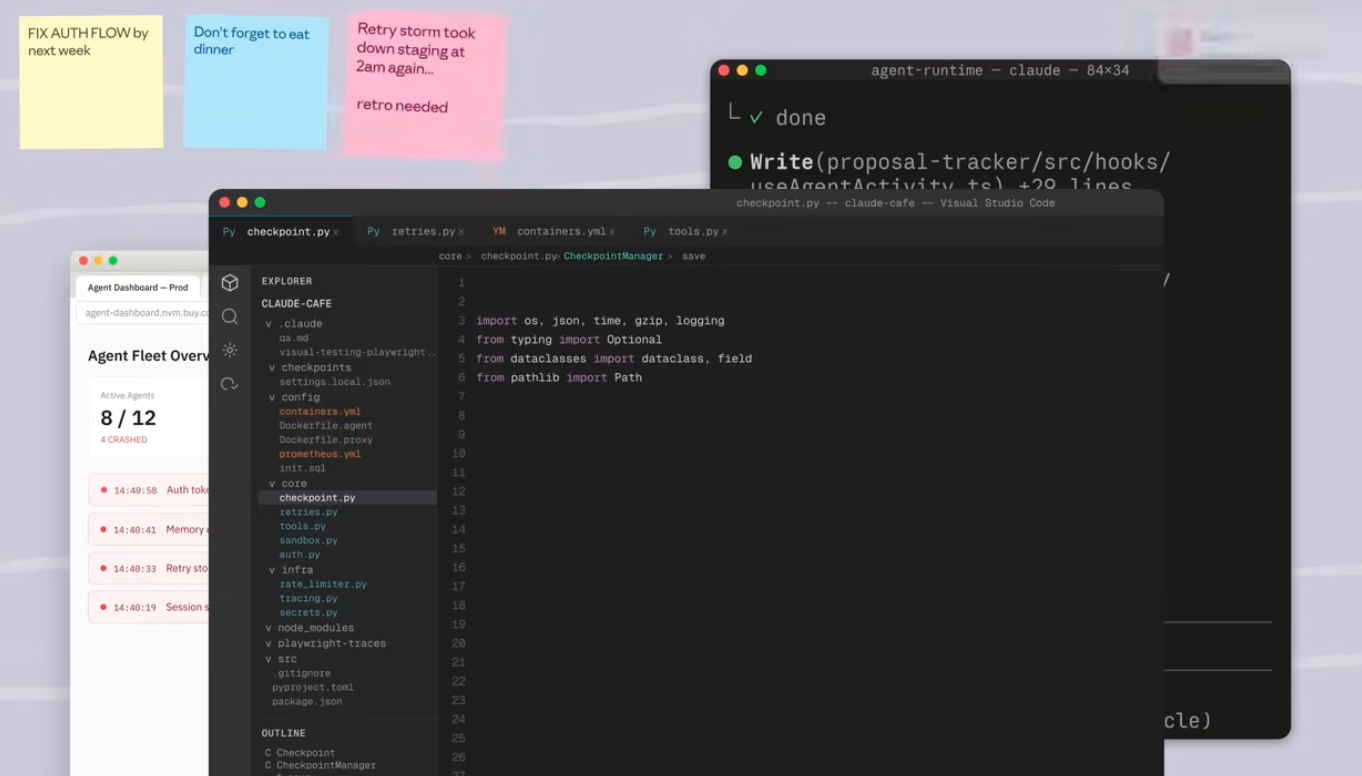This screenshot has height=776, width=1362.
Task: Close the checkpoint.py editor tab
Action: (x=336, y=232)
